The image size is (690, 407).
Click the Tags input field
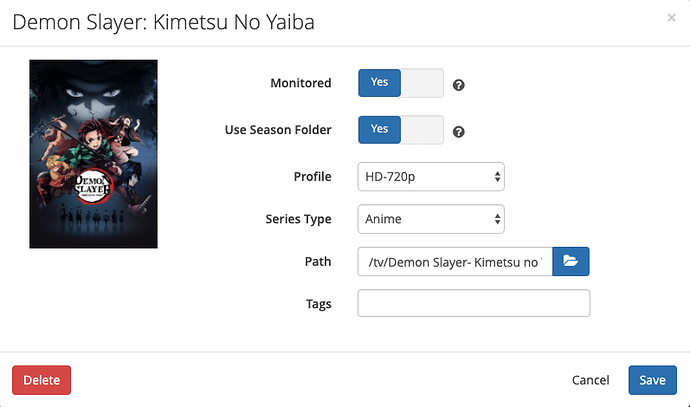pyautogui.click(x=473, y=303)
